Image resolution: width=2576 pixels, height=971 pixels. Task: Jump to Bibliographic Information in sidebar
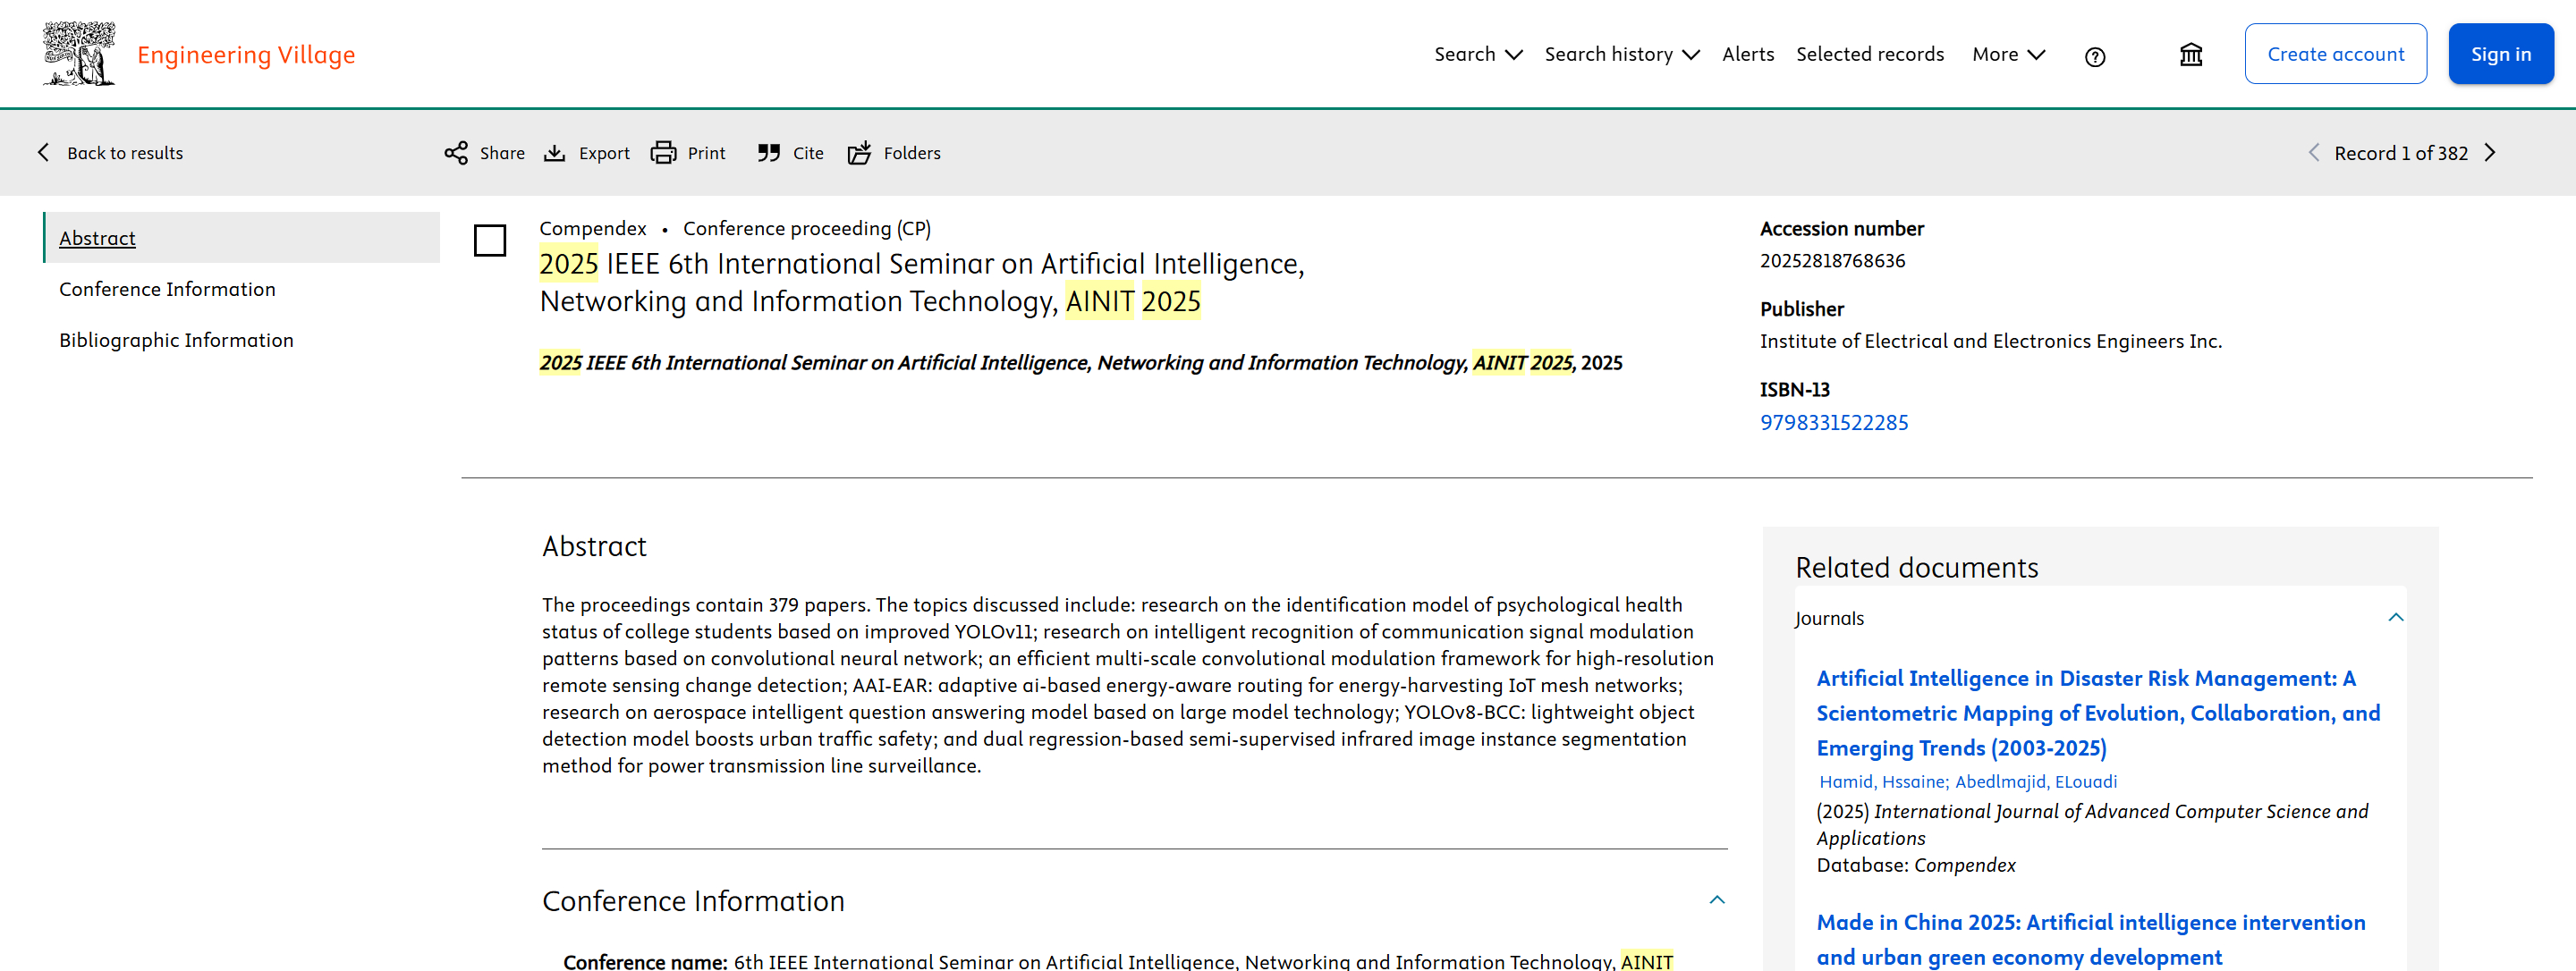[176, 340]
